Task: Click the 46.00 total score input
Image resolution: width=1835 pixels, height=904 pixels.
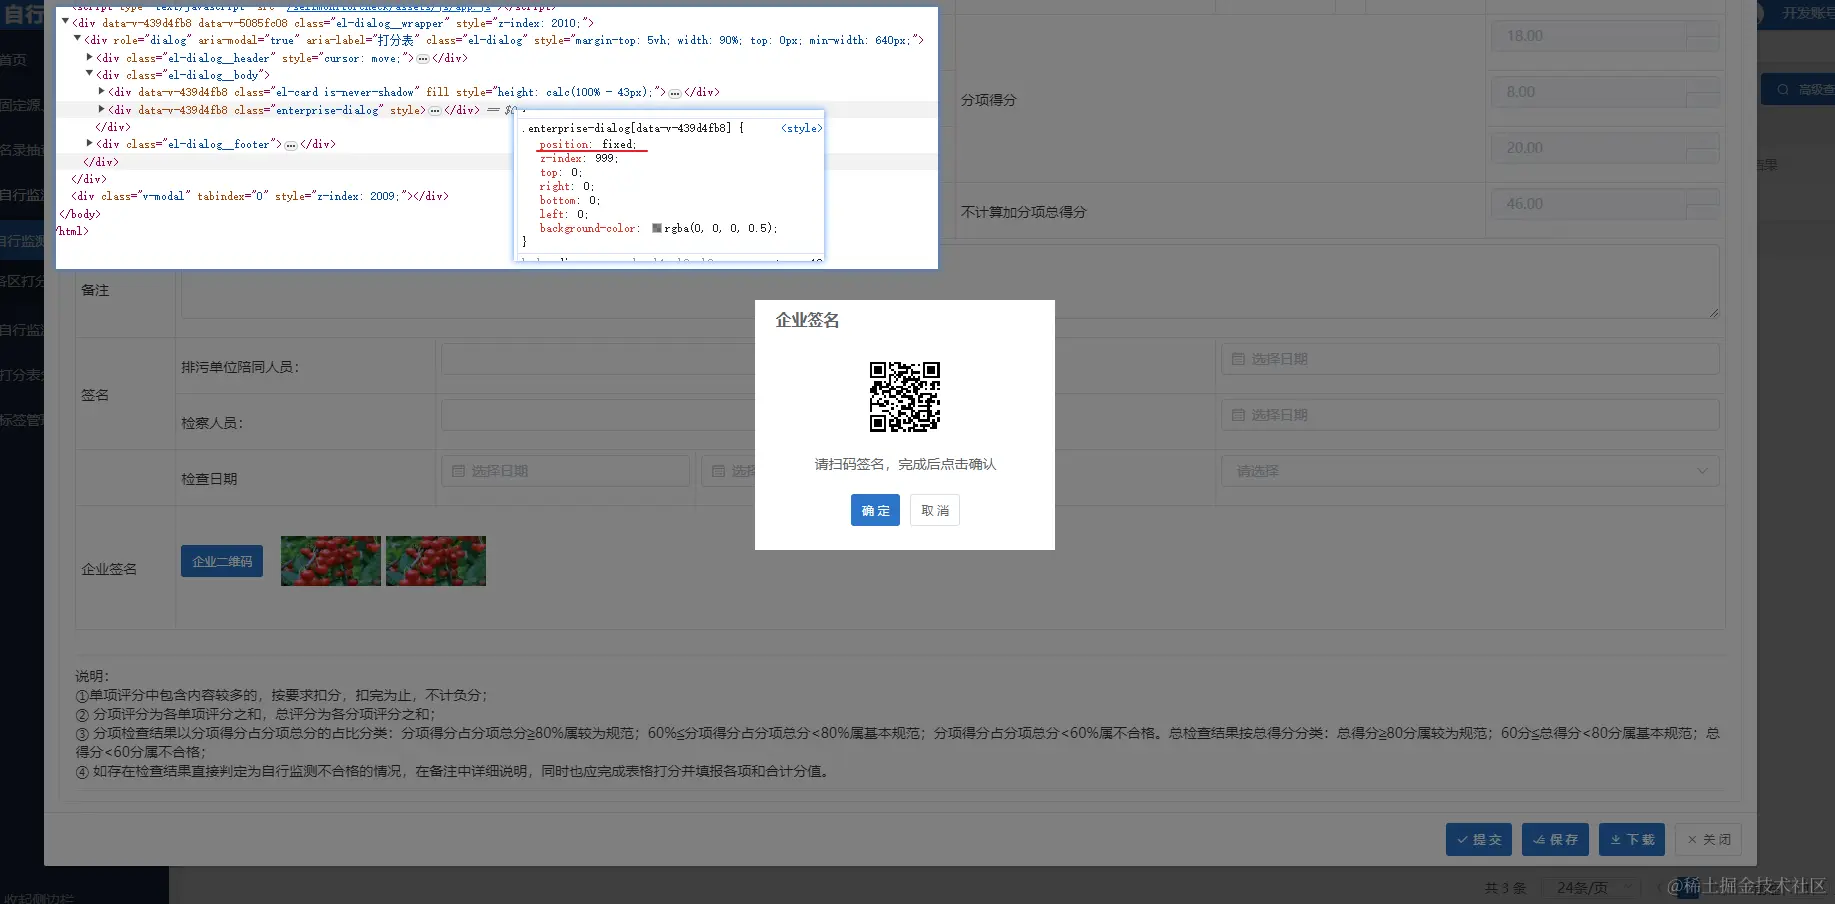Action: click(x=1605, y=204)
